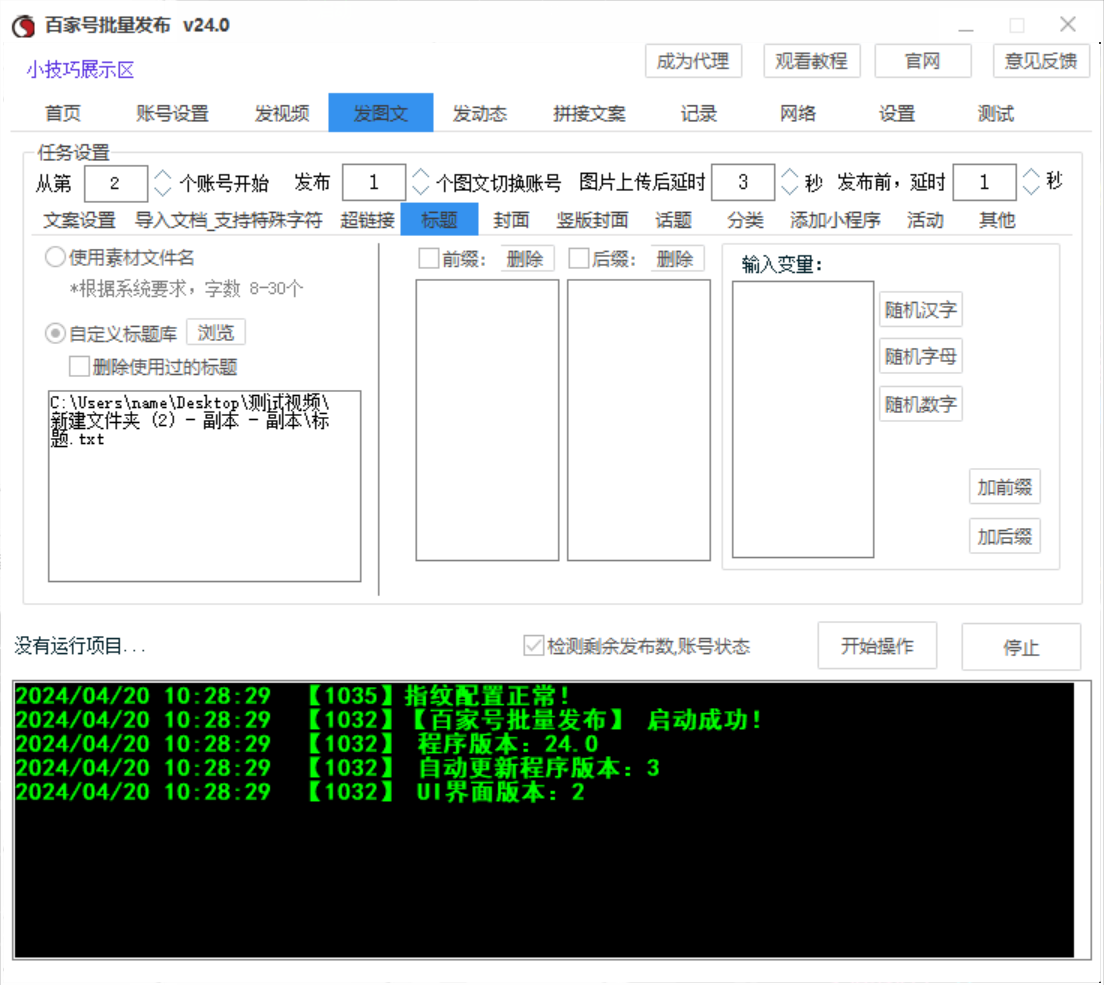Click 删除 button next to 后缀

676,259
